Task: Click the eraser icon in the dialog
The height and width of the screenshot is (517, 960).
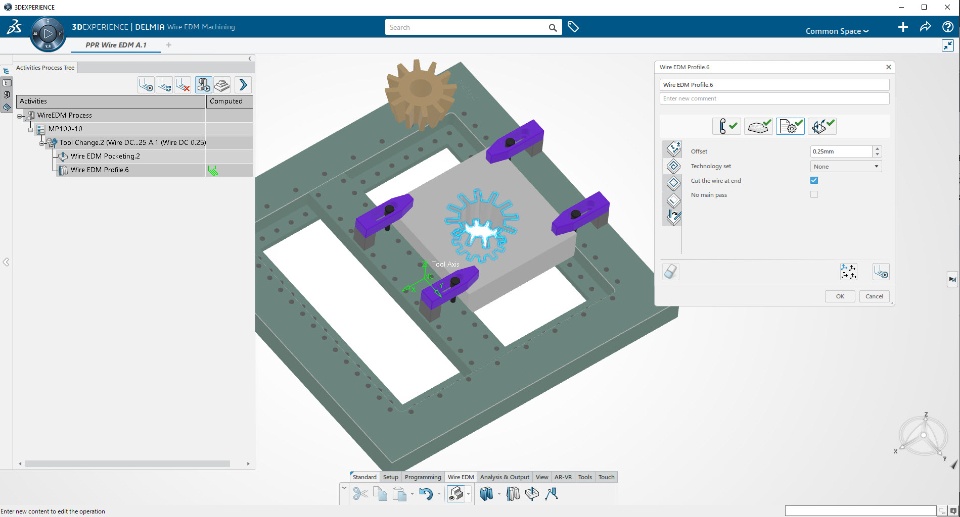Action: coord(670,271)
